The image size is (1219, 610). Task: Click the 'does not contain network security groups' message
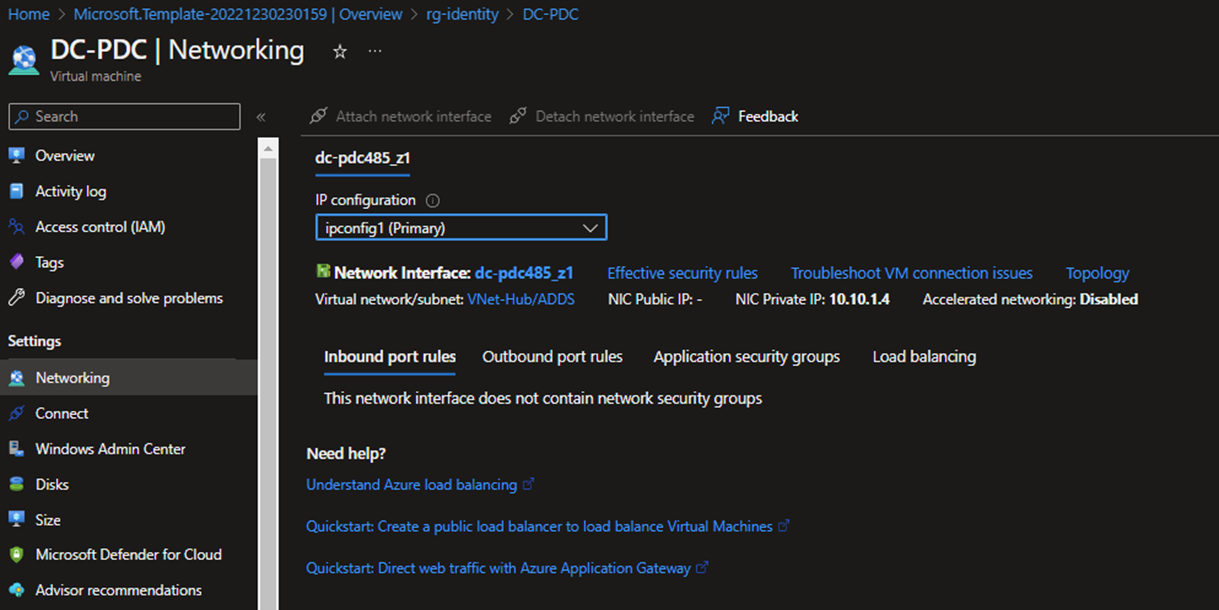[543, 398]
